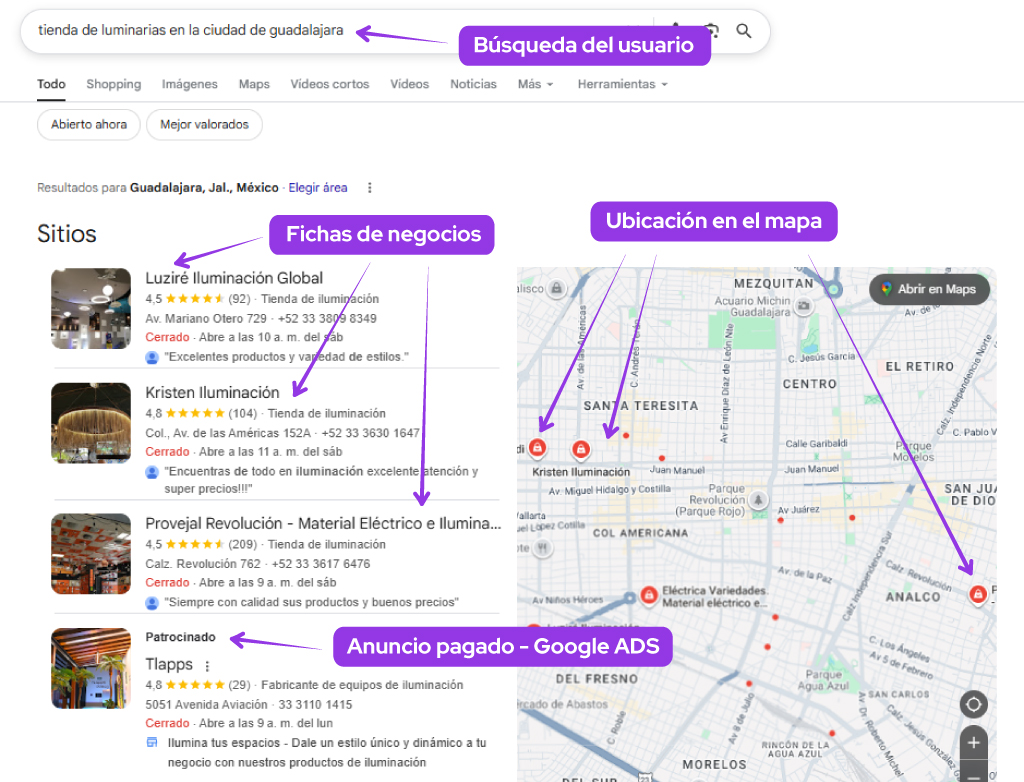Open the Tlapps three-dot options icon
The image size is (1024, 782).
(x=207, y=664)
